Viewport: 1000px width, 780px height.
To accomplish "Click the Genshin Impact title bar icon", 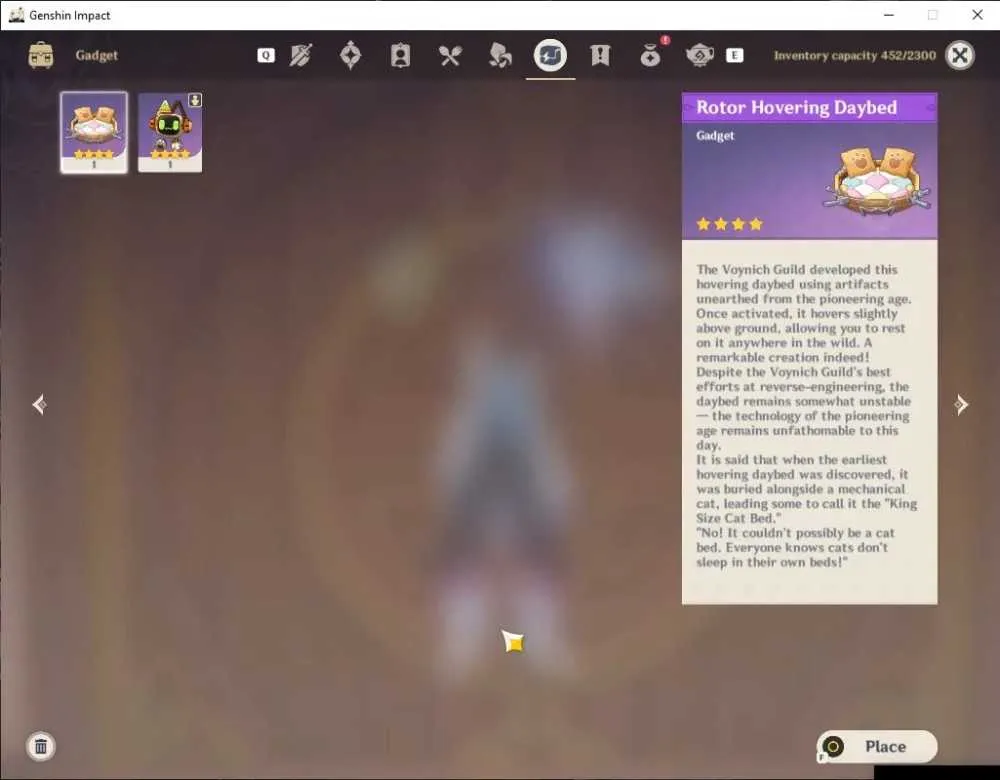I will (x=17, y=15).
